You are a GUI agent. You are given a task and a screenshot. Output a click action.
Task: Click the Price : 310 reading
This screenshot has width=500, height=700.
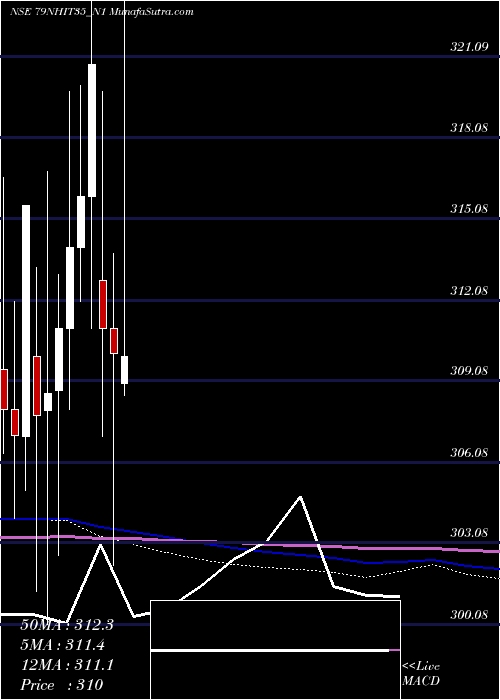pyautogui.click(x=62, y=685)
